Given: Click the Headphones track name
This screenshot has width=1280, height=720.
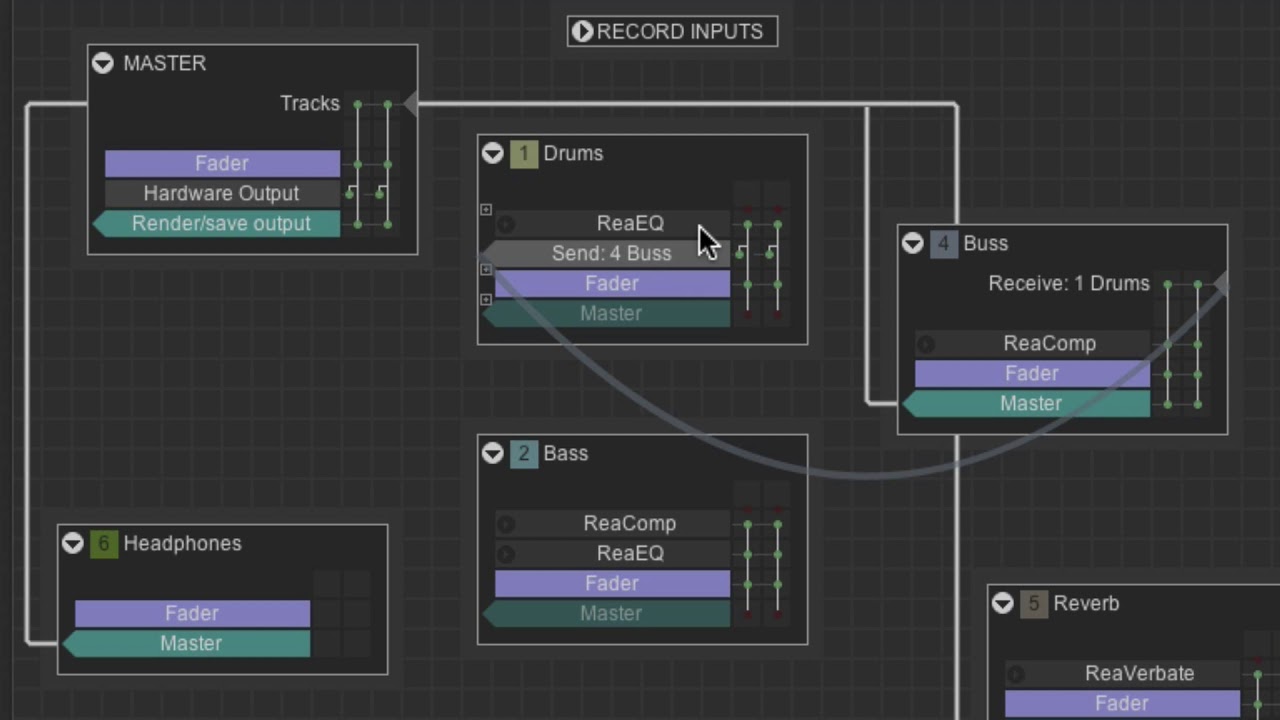Looking at the screenshot, I should [182, 543].
